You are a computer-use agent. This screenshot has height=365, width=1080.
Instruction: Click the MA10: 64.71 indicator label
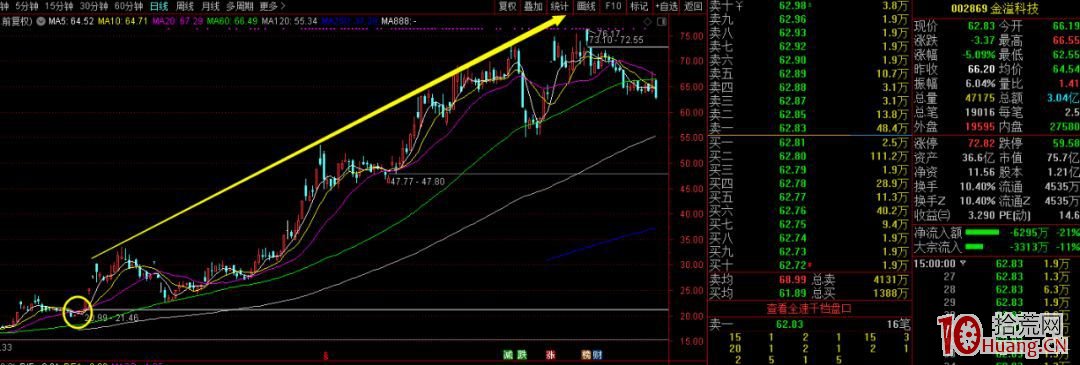(123, 21)
